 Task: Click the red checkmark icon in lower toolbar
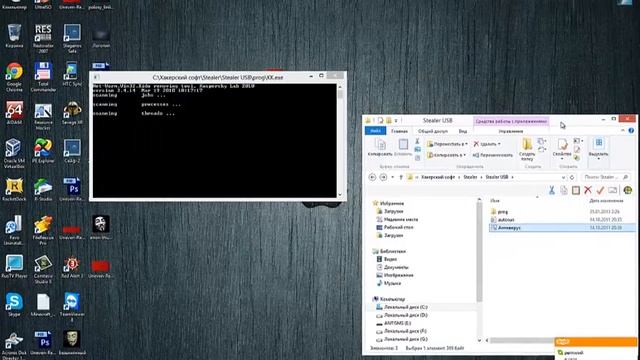(600, 190)
